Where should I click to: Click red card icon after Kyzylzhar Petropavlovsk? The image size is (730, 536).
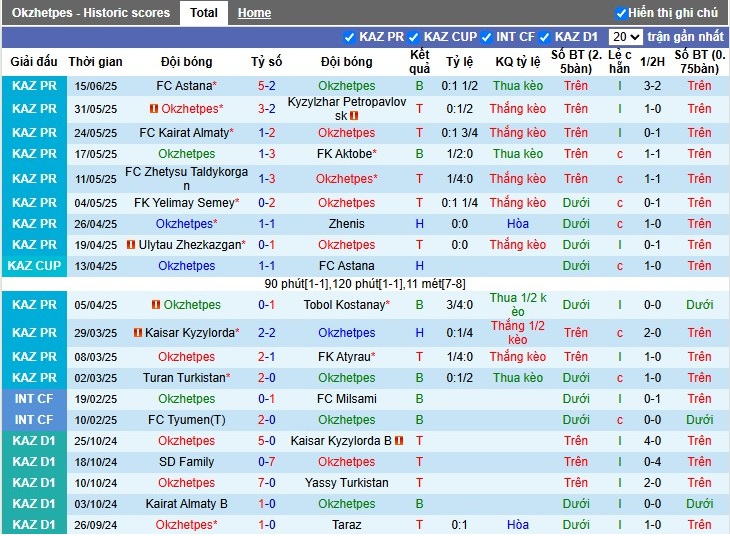coord(354,115)
